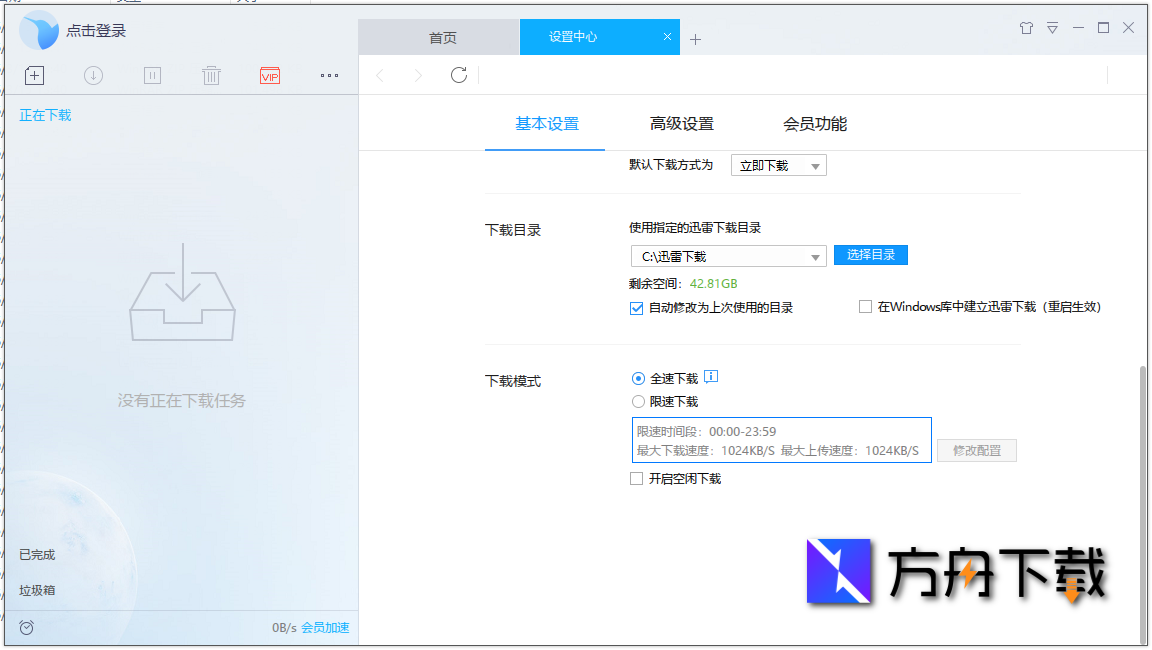Refresh the settings page

458,75
